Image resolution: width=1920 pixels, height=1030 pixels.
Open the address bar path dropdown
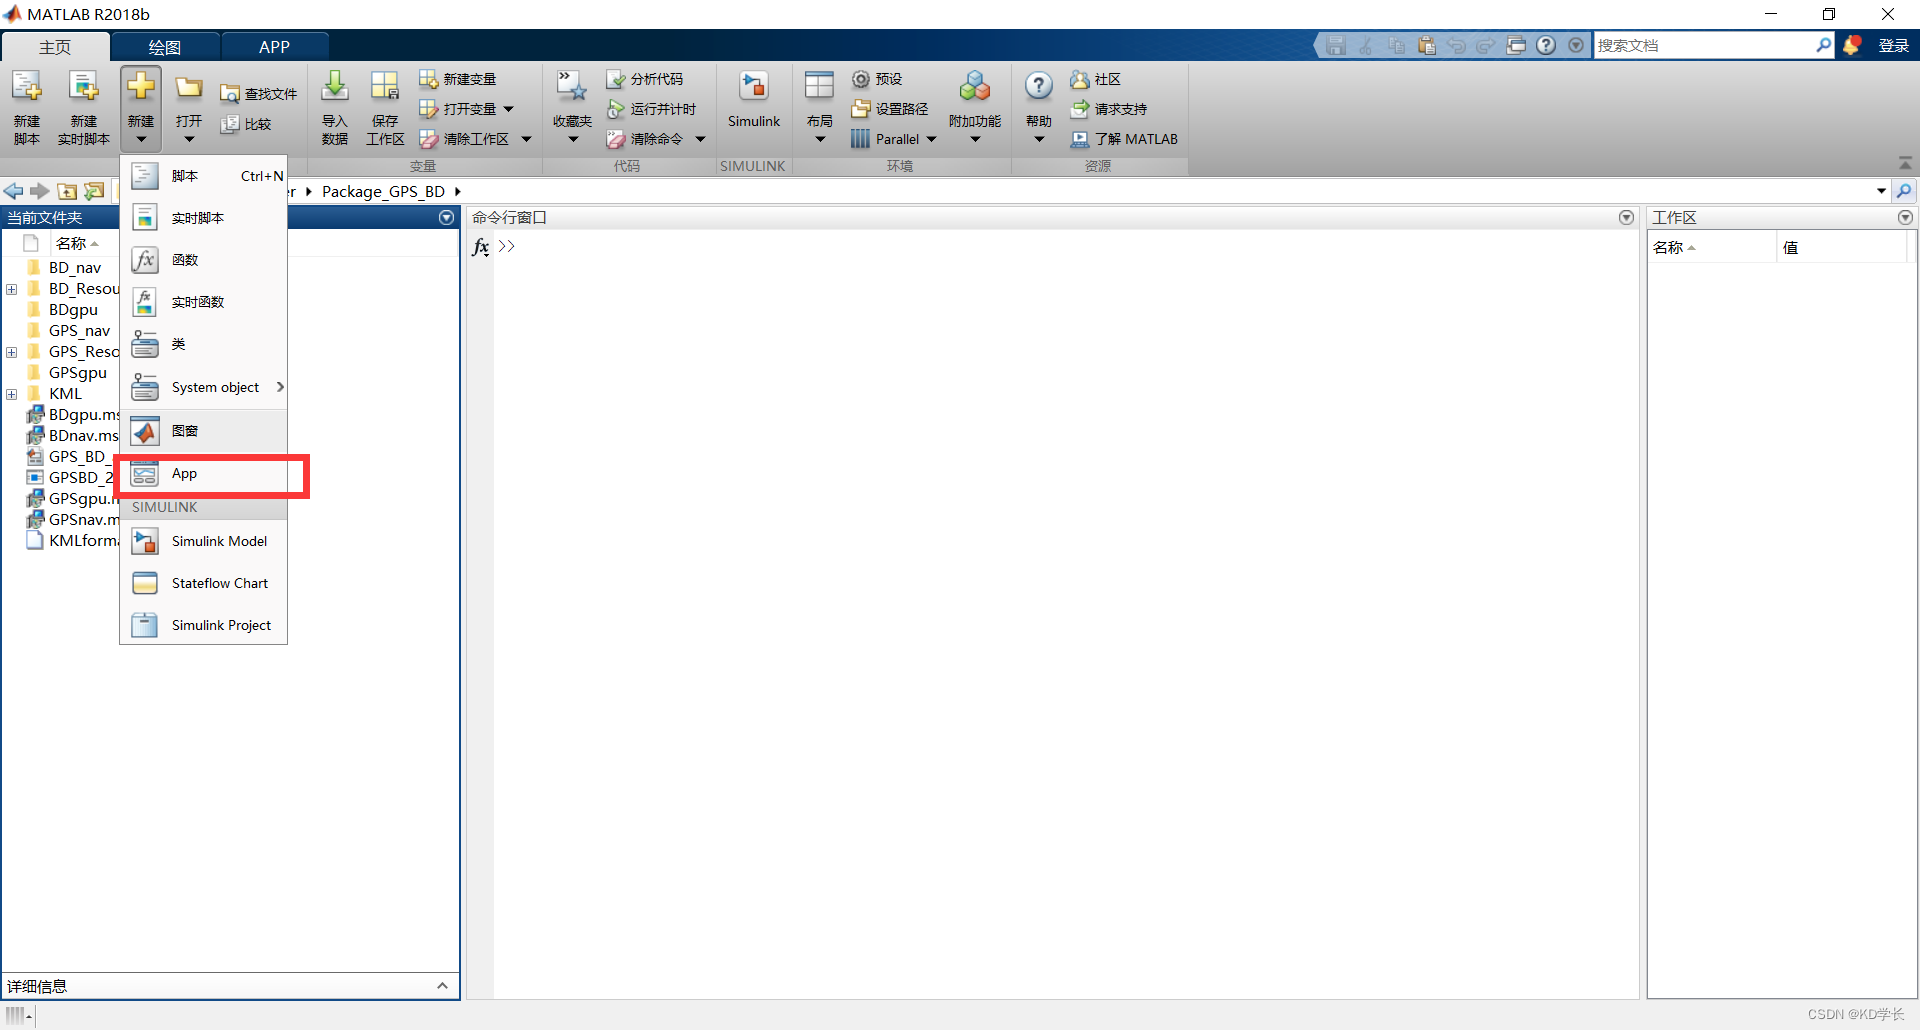(x=1881, y=191)
